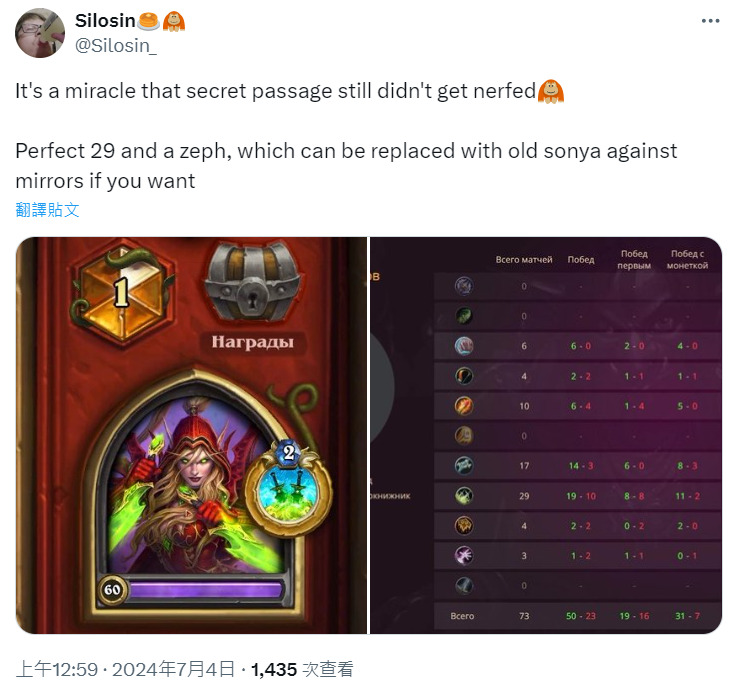Click the Всего totals row label
Viewport: 735px width, 687px height.
click(462, 616)
